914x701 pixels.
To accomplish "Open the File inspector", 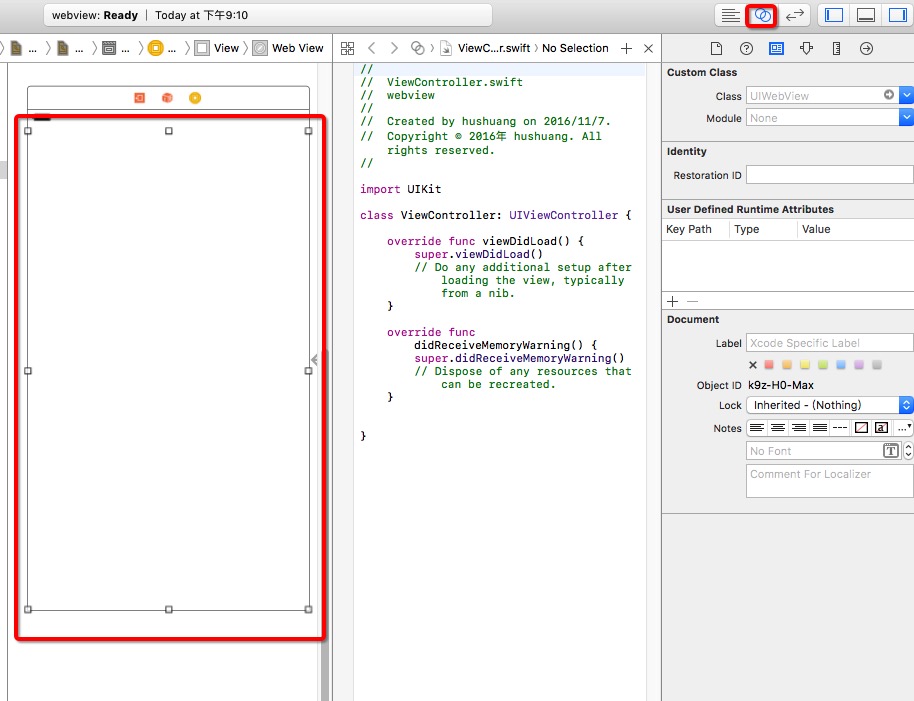I will point(716,48).
